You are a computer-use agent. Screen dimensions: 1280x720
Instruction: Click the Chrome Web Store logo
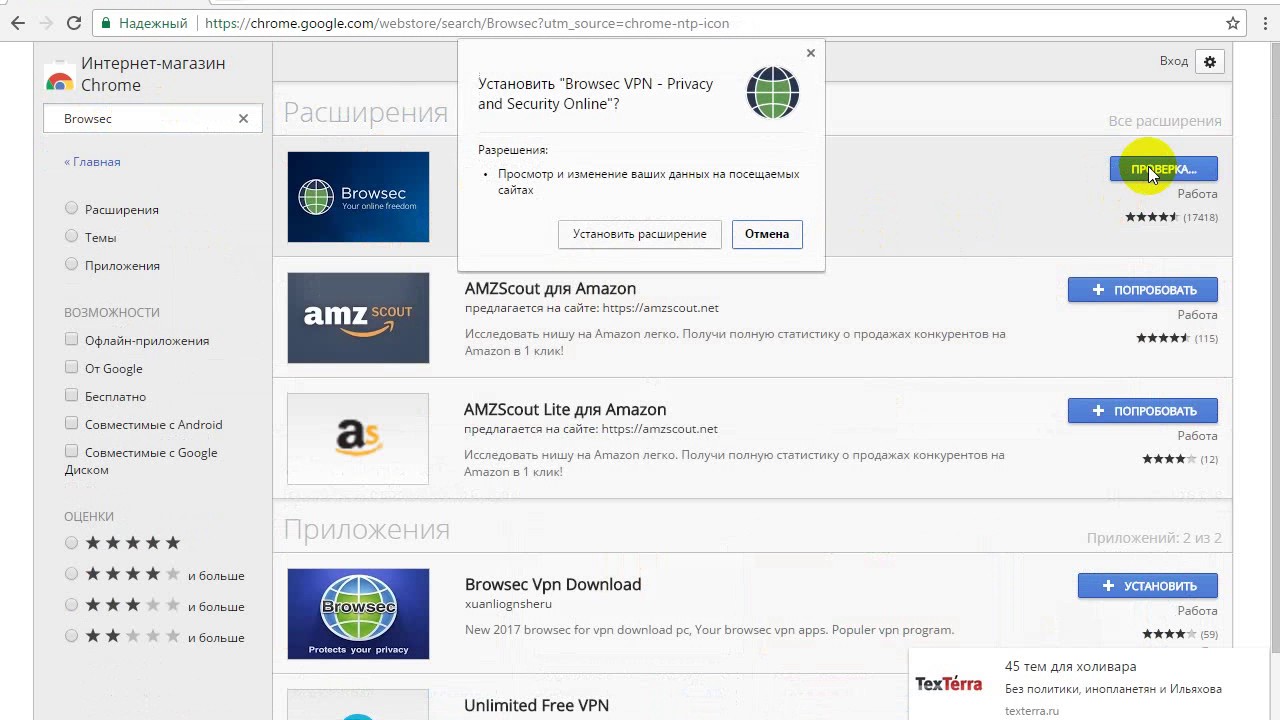pyautogui.click(x=59, y=76)
